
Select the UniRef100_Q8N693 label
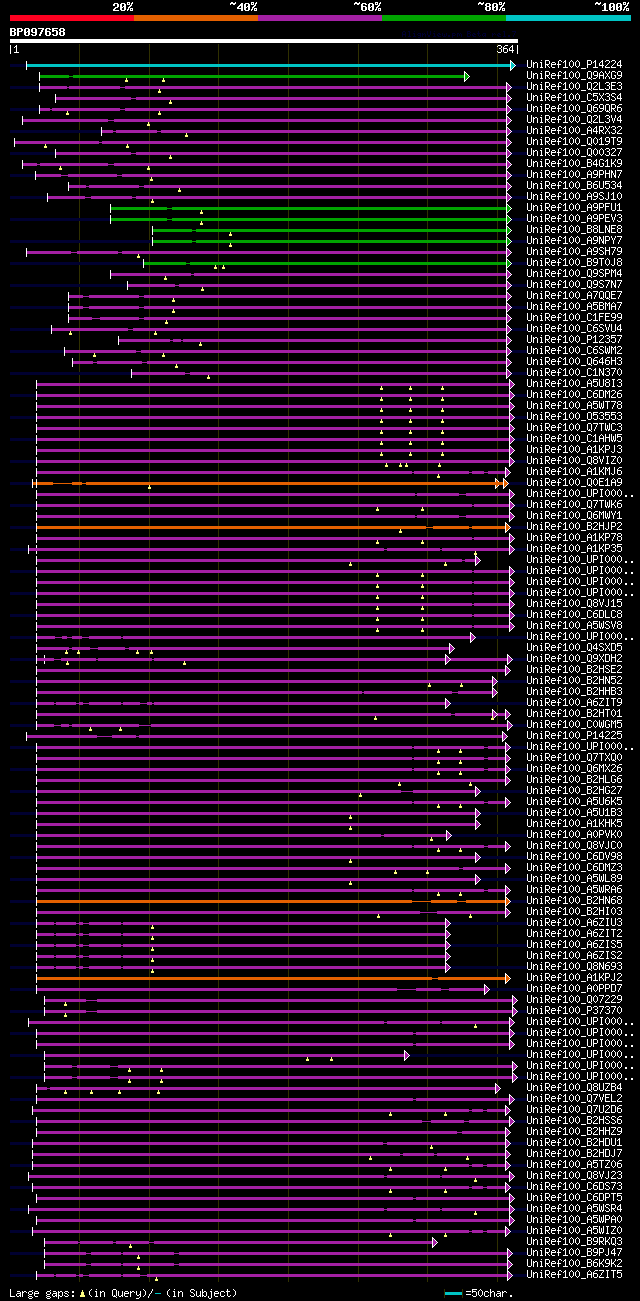pos(574,967)
